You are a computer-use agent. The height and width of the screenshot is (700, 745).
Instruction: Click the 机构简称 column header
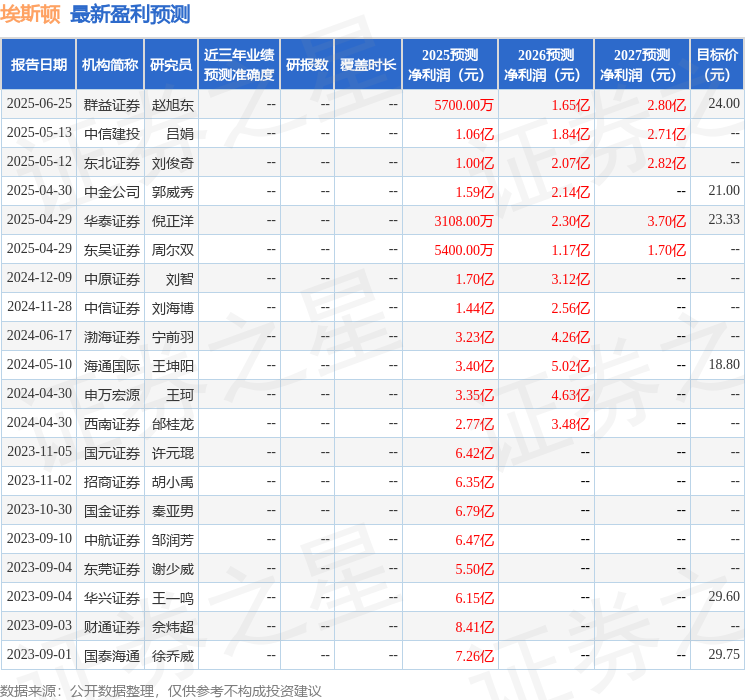(x=110, y=65)
